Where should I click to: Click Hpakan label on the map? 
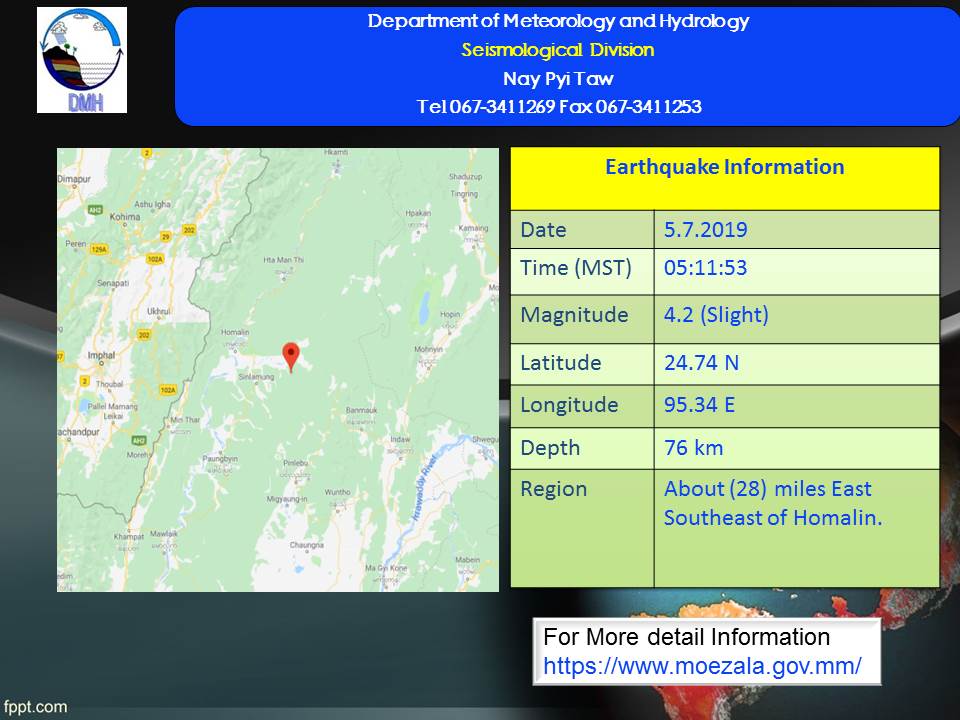coord(418,213)
